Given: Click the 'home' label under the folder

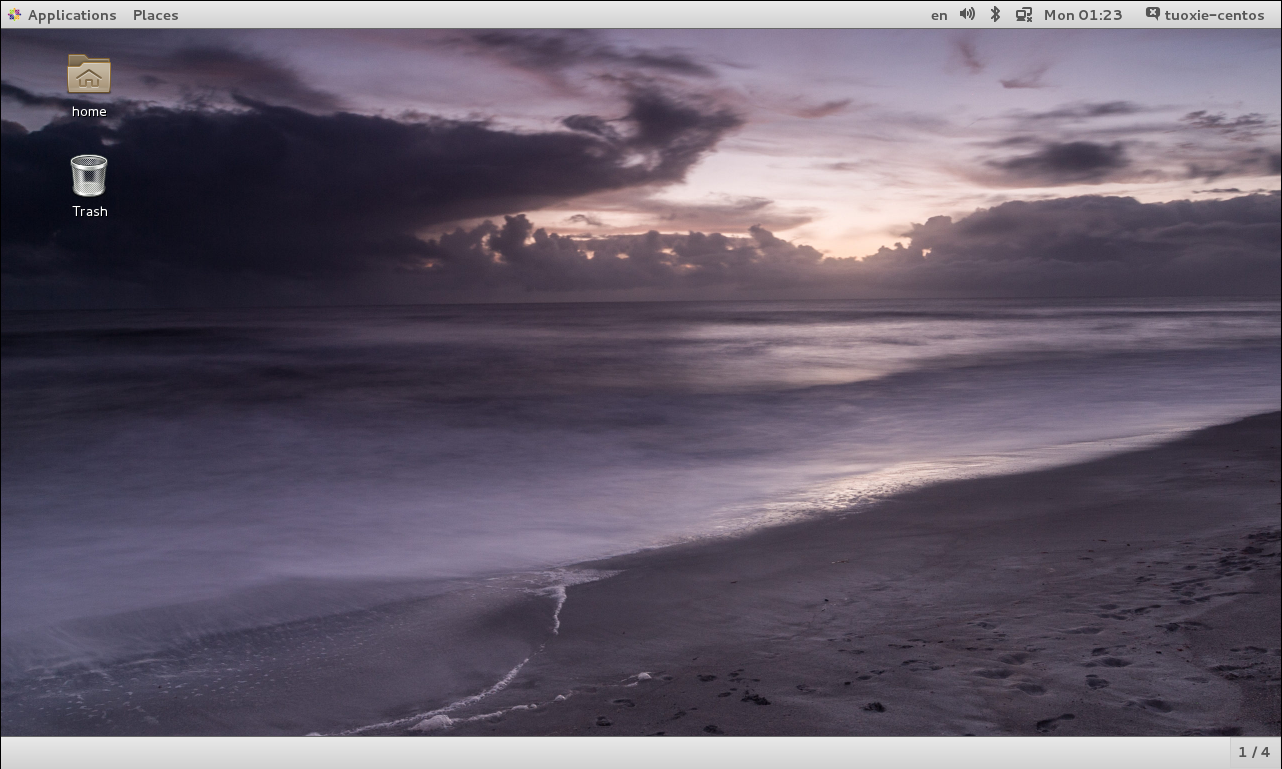Looking at the screenshot, I should [89, 111].
